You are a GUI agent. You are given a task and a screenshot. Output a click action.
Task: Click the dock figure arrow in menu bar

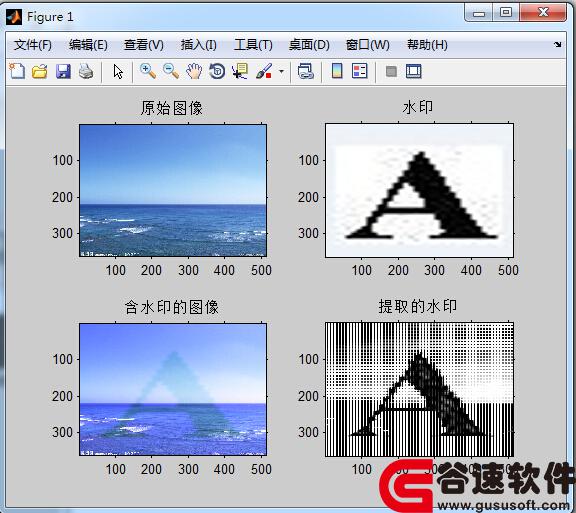pyautogui.click(x=558, y=44)
